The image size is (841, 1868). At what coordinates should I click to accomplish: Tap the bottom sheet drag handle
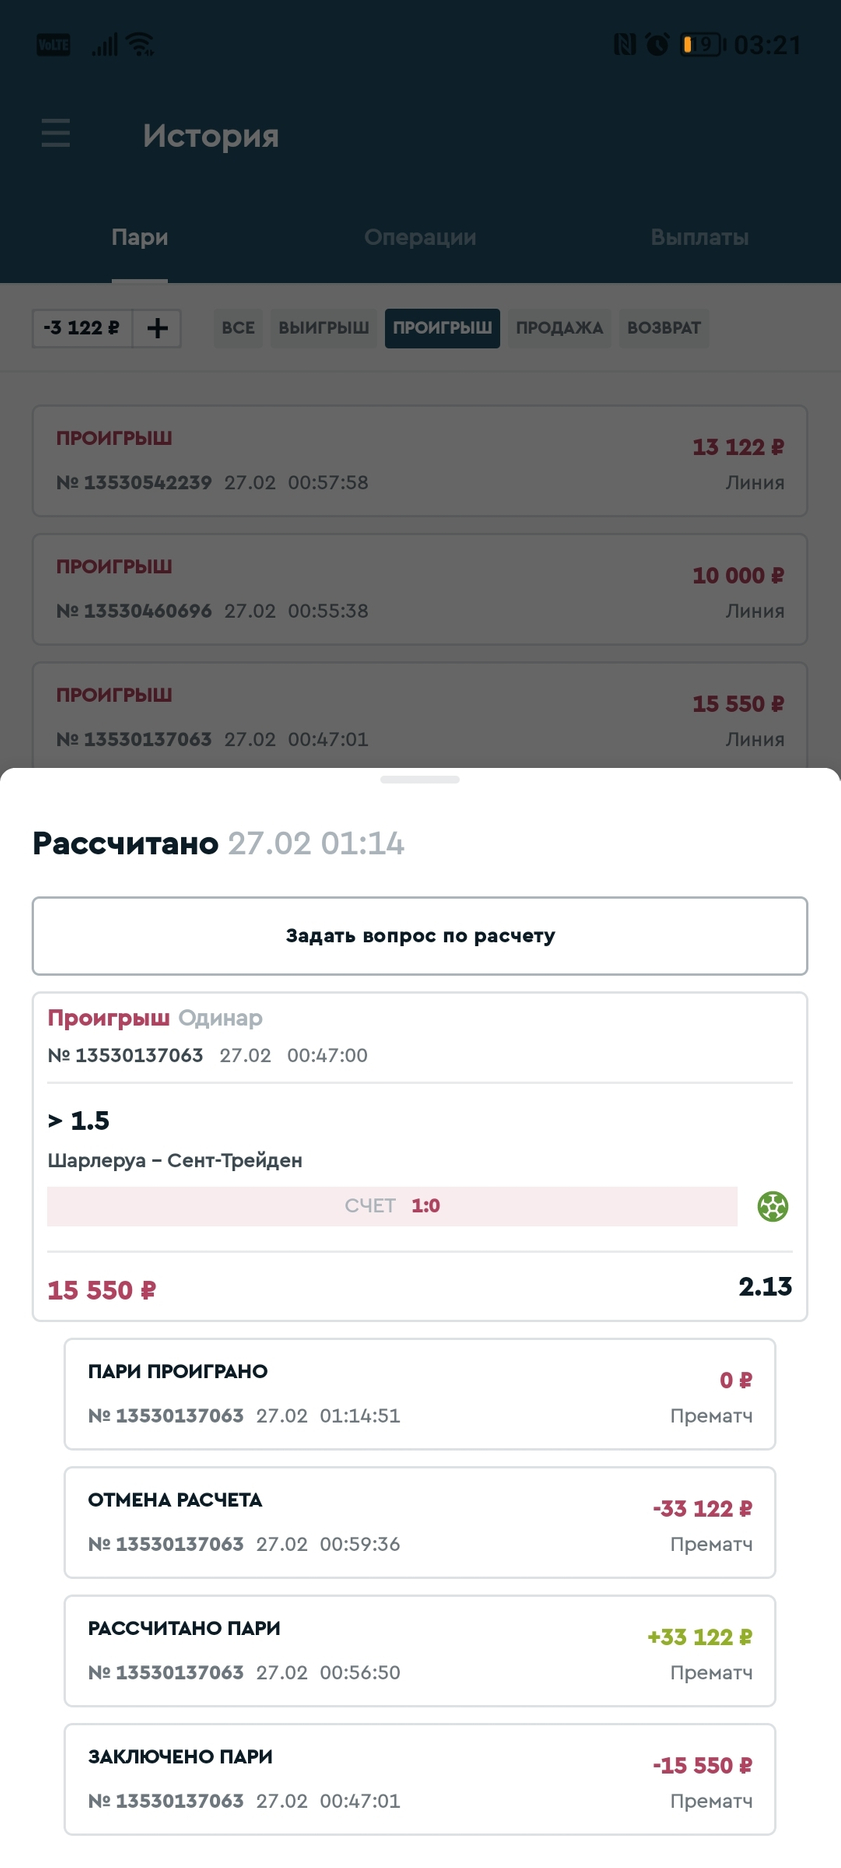click(420, 779)
